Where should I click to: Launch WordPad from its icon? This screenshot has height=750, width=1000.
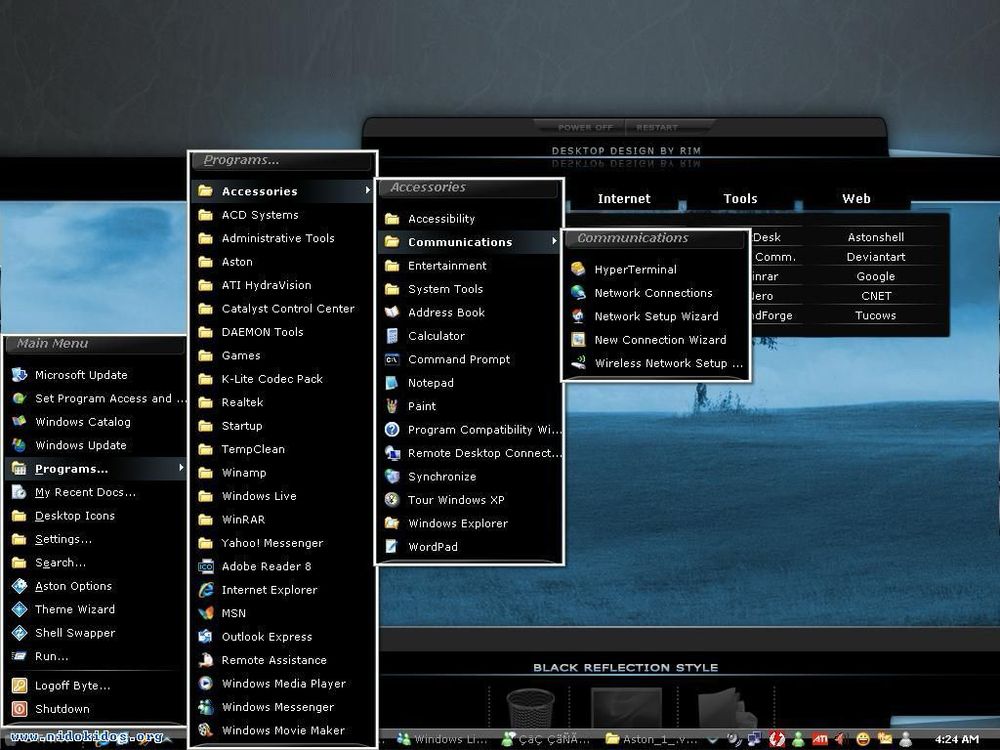(392, 547)
